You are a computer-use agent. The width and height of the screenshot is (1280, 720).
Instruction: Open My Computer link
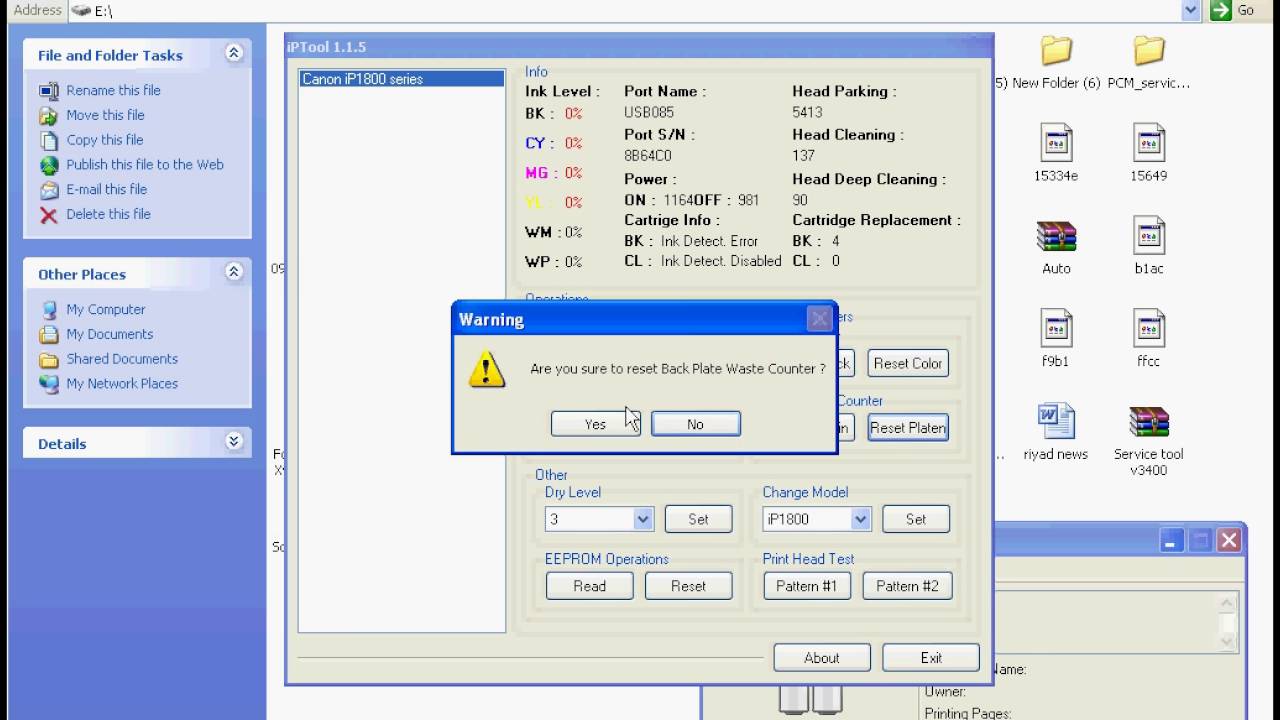coord(106,310)
